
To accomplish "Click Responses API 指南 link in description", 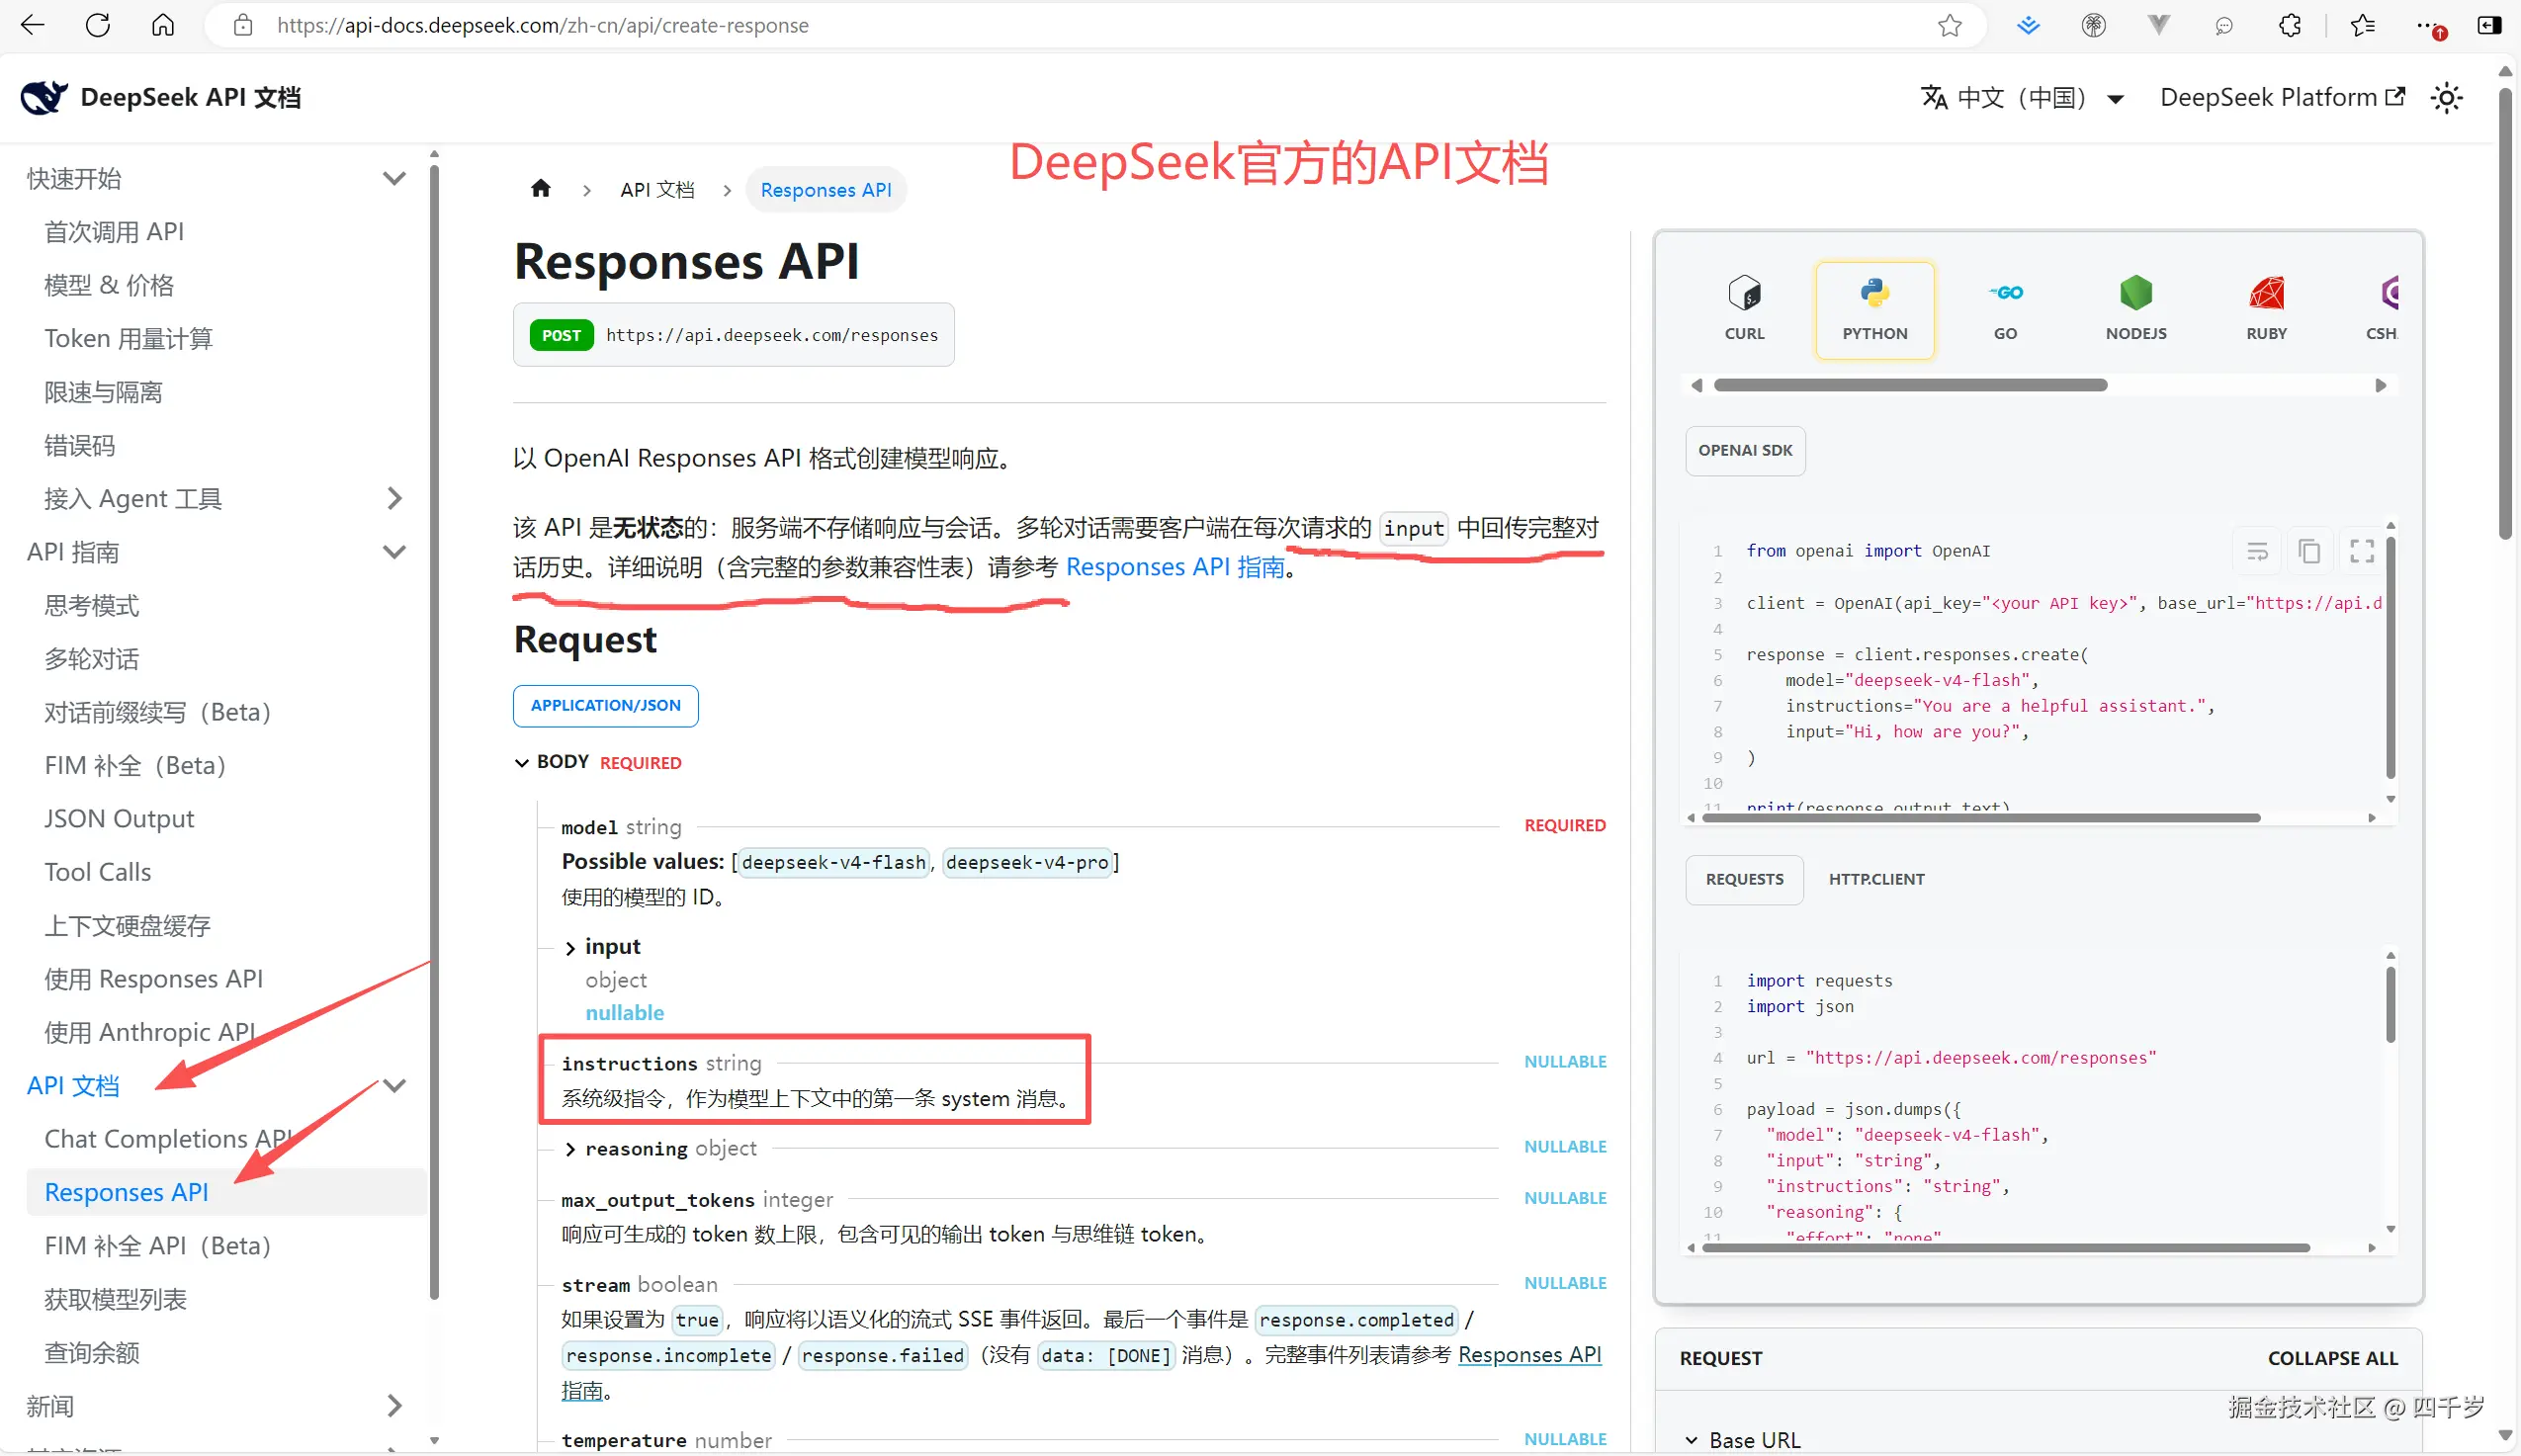I will [x=1175, y=567].
